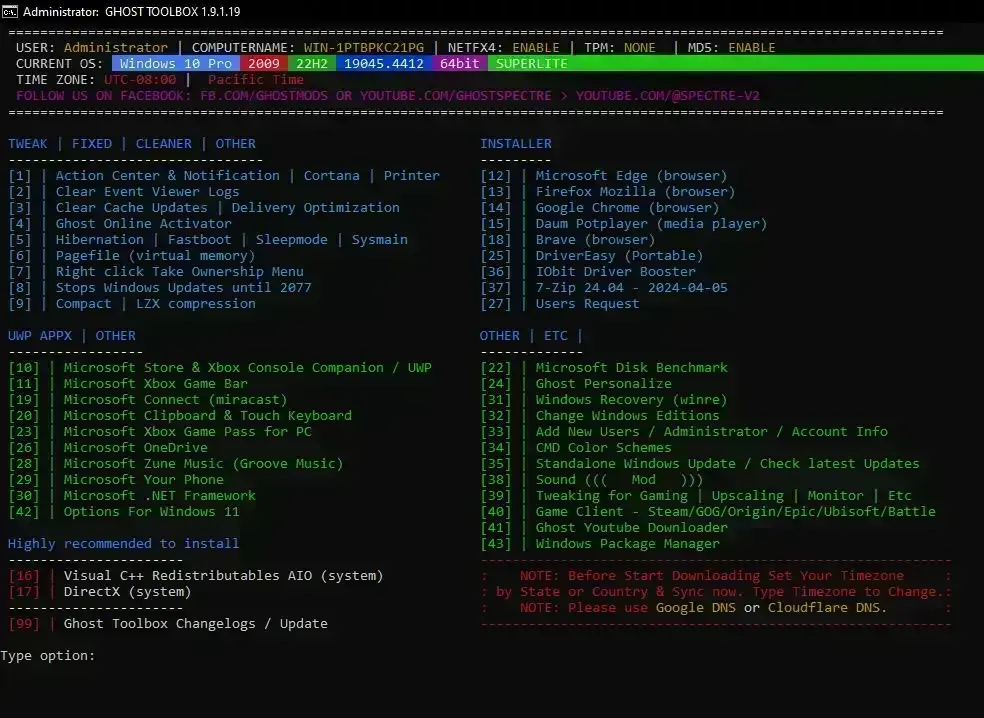
Task: Click 'Microsoft Edge (browser)' installer entry
Action: 604,176
